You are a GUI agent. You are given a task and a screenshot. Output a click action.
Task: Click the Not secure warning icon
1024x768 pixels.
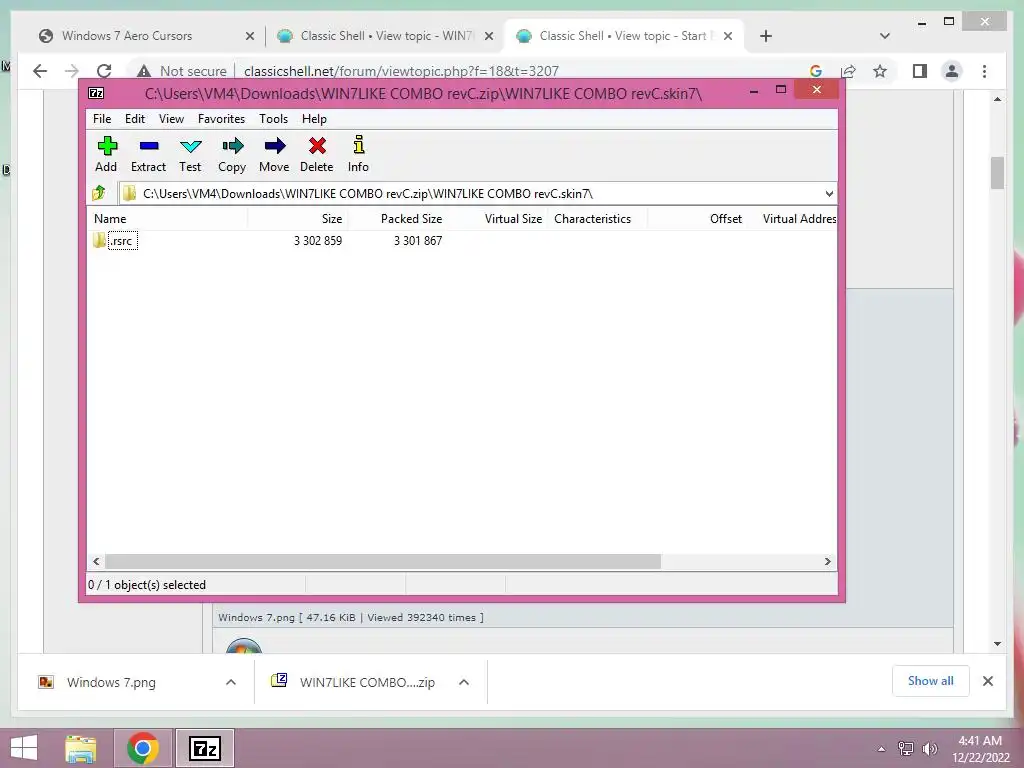click(x=144, y=71)
